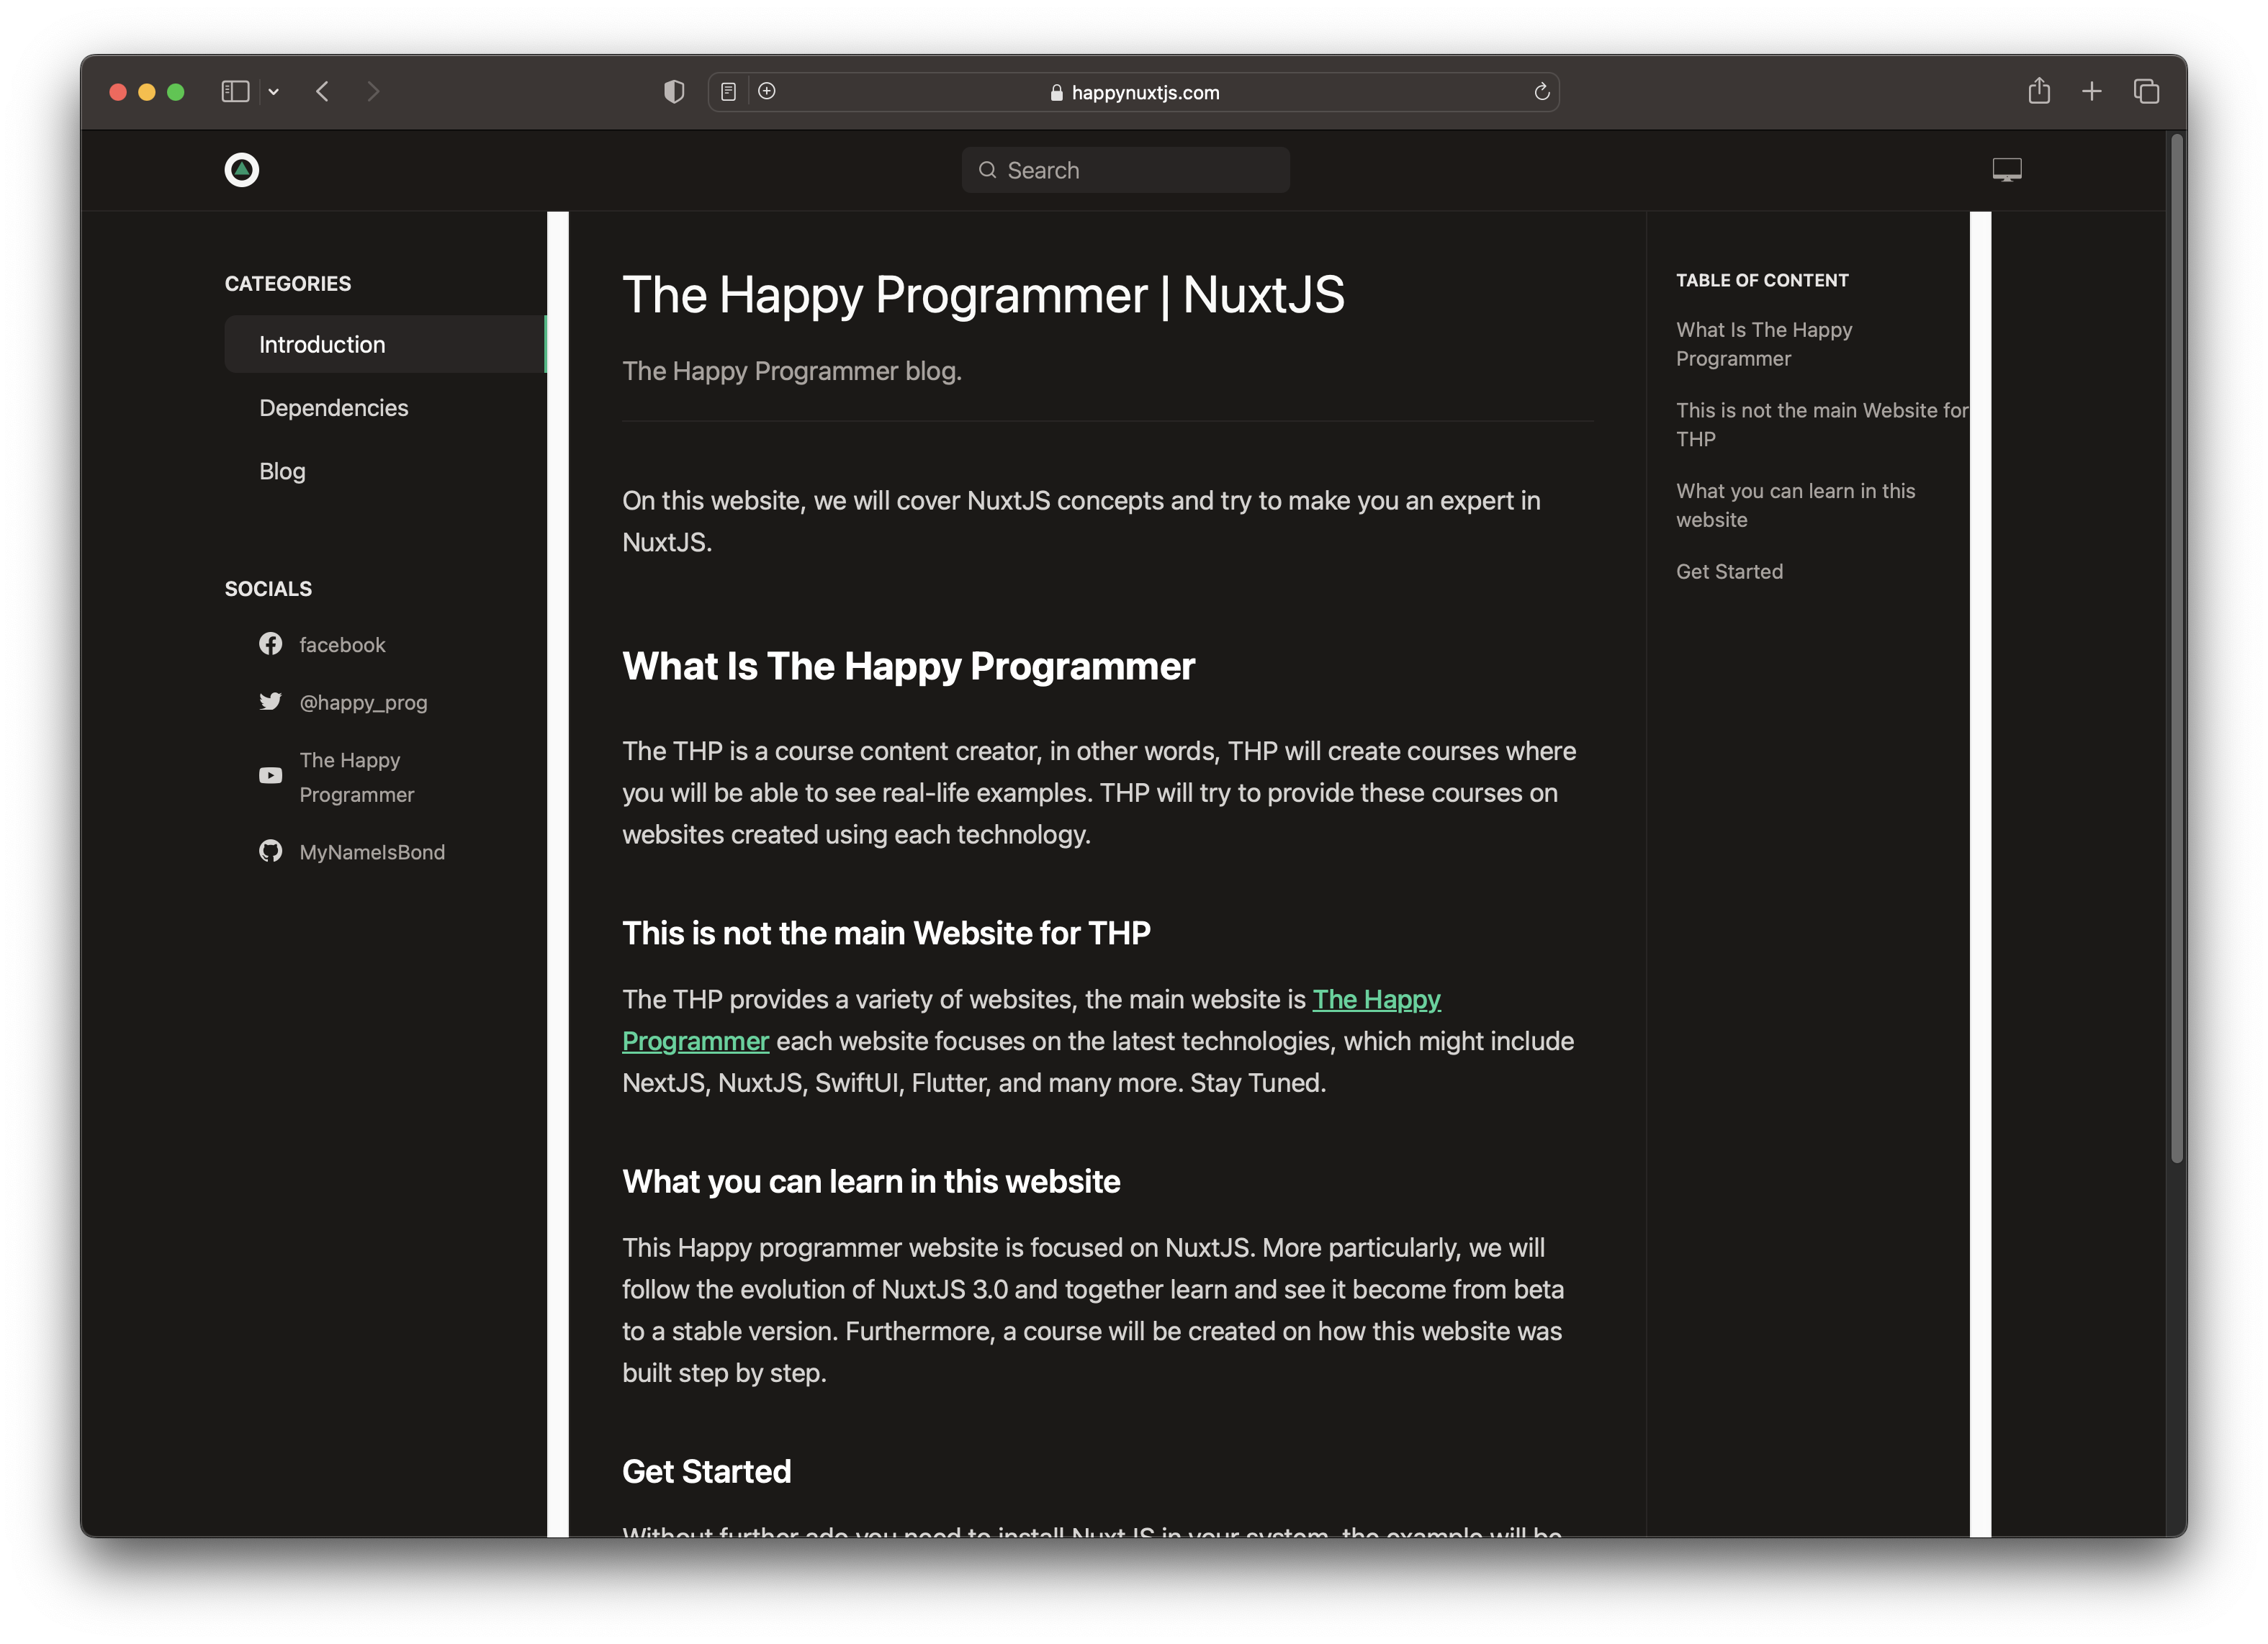Jump to This is not the main Website TOC entry

(1822, 424)
